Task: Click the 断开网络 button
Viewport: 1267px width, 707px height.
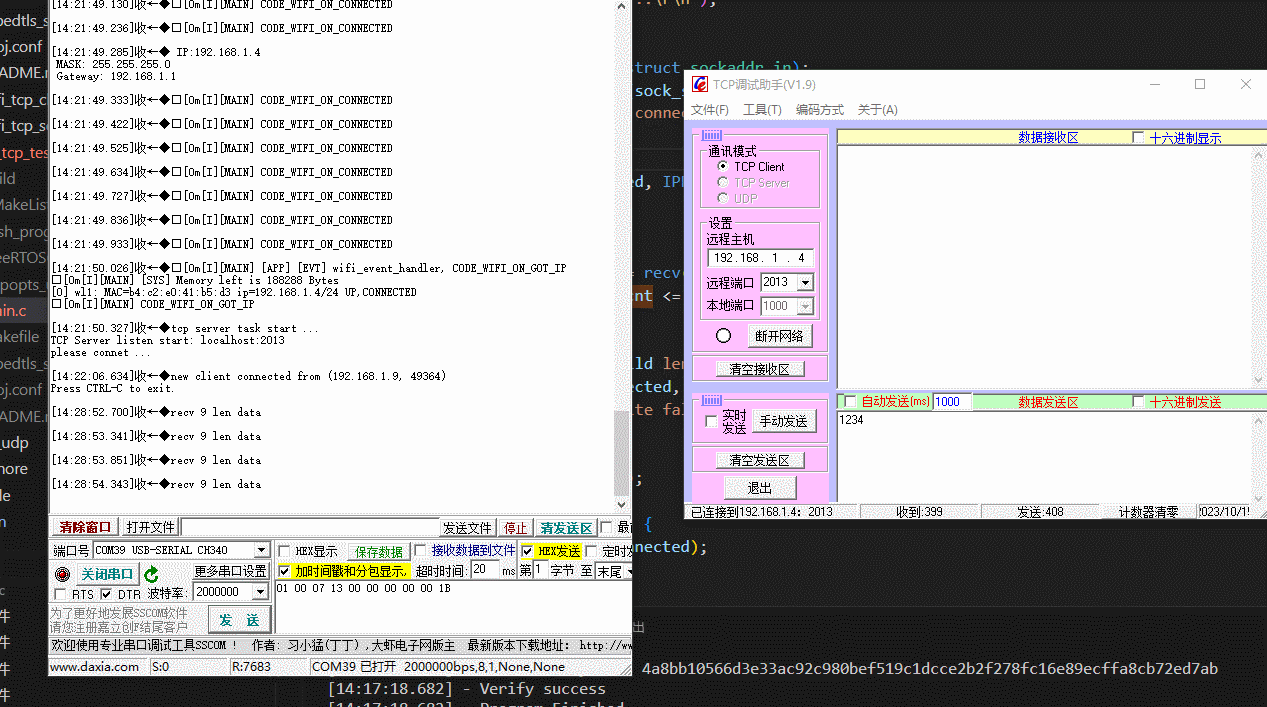Action: [778, 336]
